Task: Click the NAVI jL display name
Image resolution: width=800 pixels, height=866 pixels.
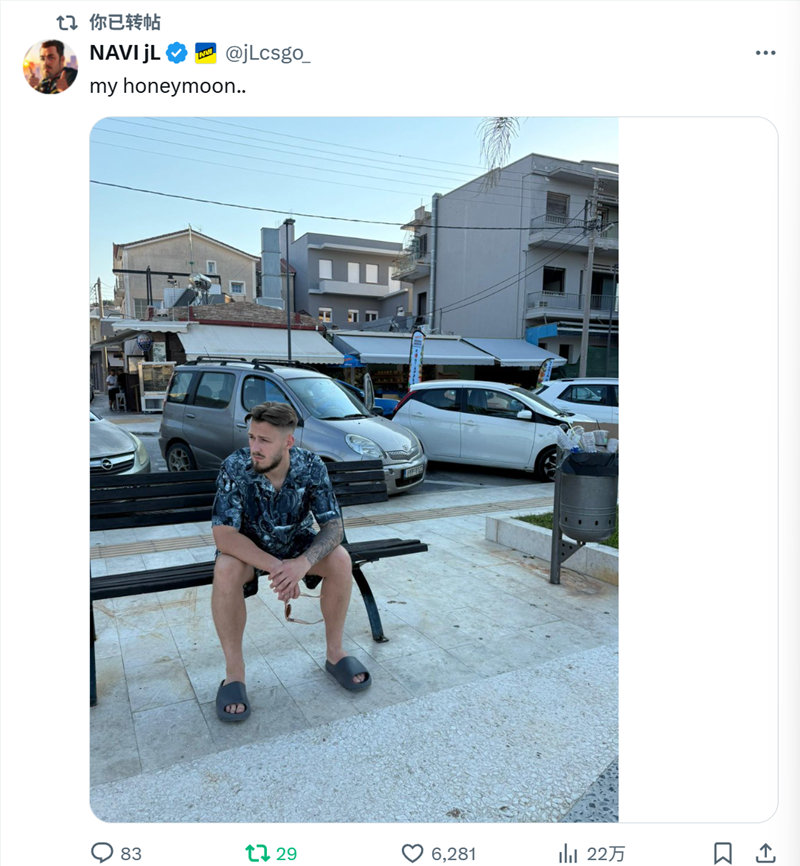Action: click(125, 53)
